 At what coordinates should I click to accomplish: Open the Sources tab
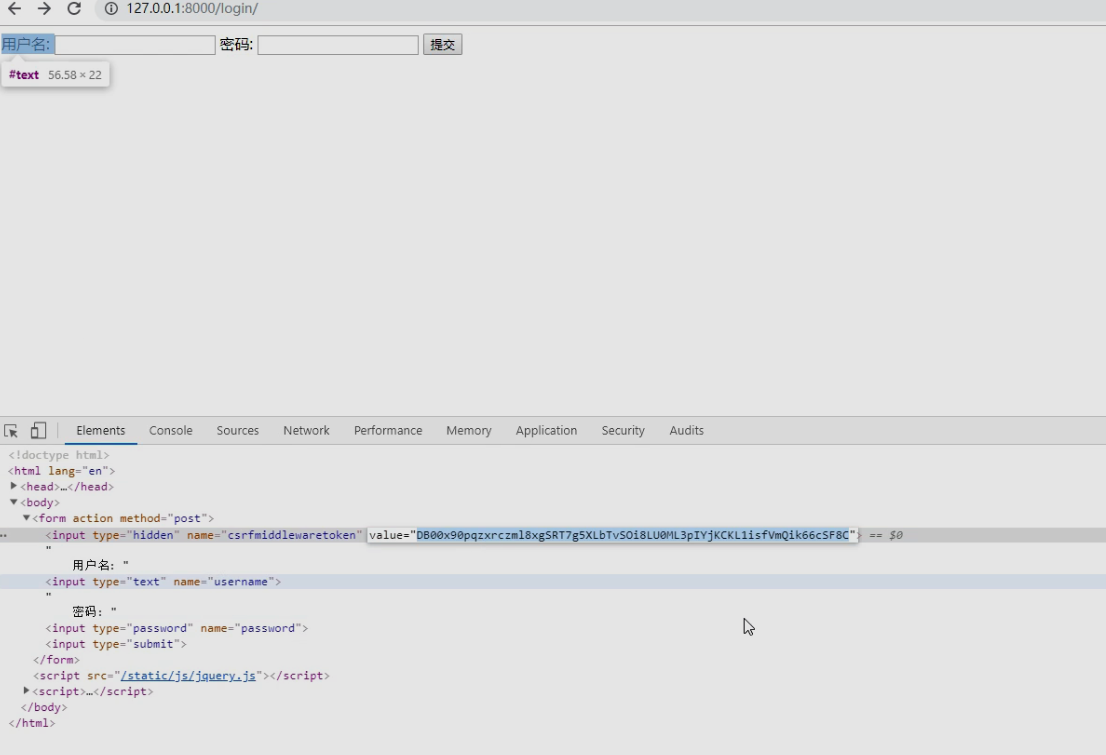coord(238,430)
